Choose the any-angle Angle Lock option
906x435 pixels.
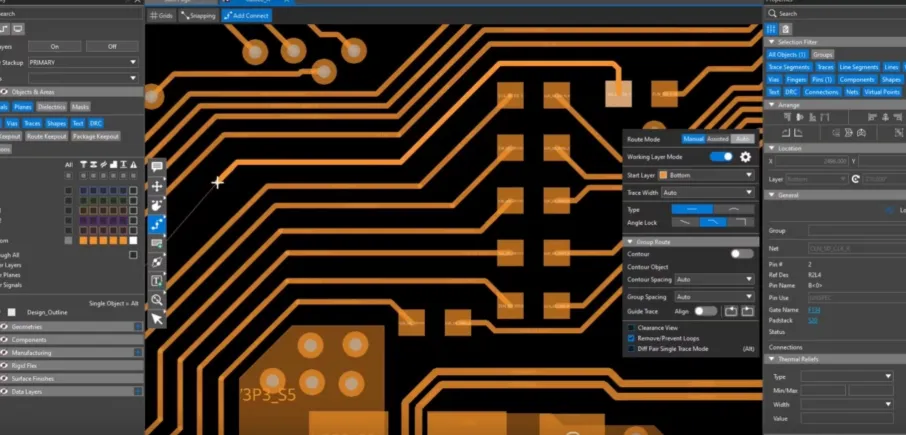pyautogui.click(x=685, y=222)
